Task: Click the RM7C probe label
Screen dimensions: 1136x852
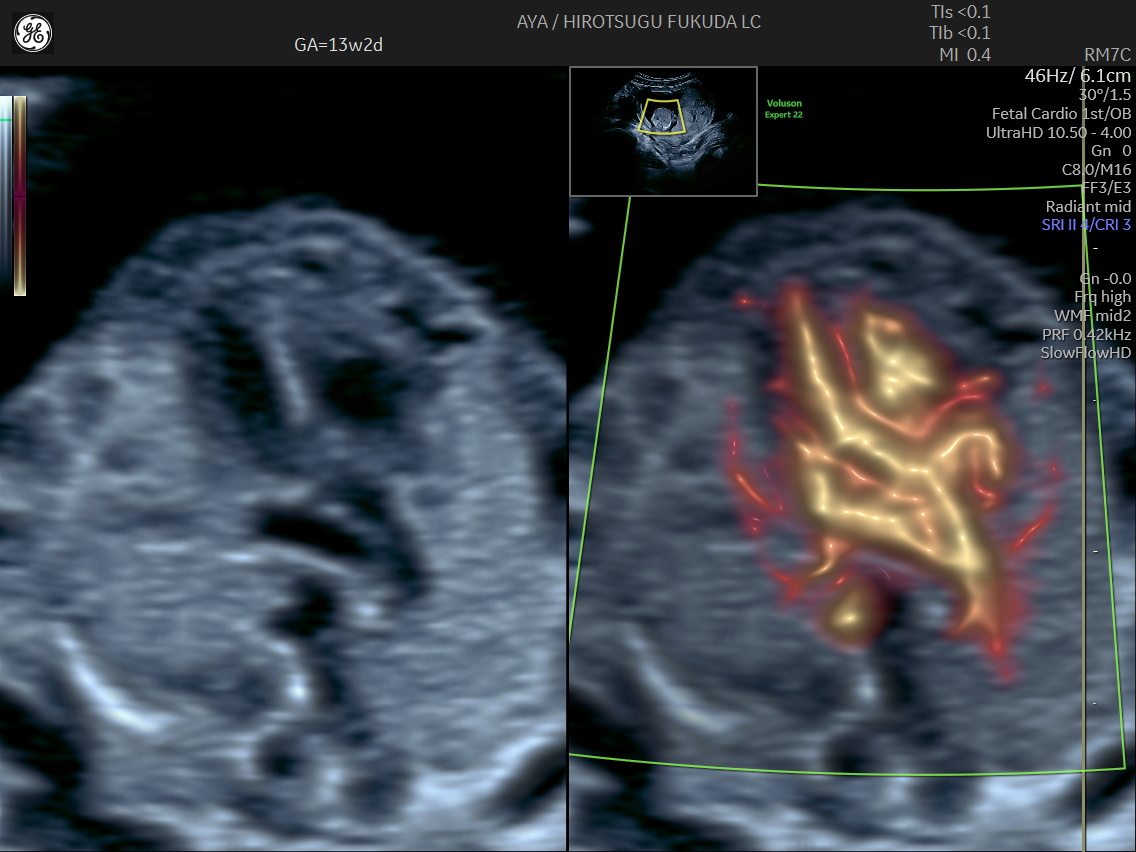Action: [x=1107, y=55]
